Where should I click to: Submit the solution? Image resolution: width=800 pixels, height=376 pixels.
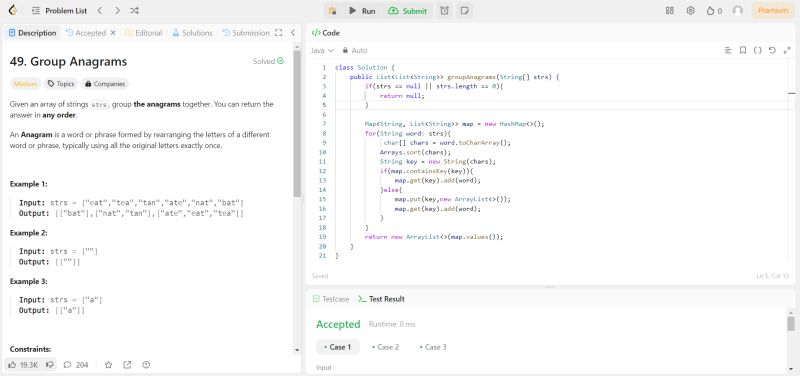(x=407, y=11)
